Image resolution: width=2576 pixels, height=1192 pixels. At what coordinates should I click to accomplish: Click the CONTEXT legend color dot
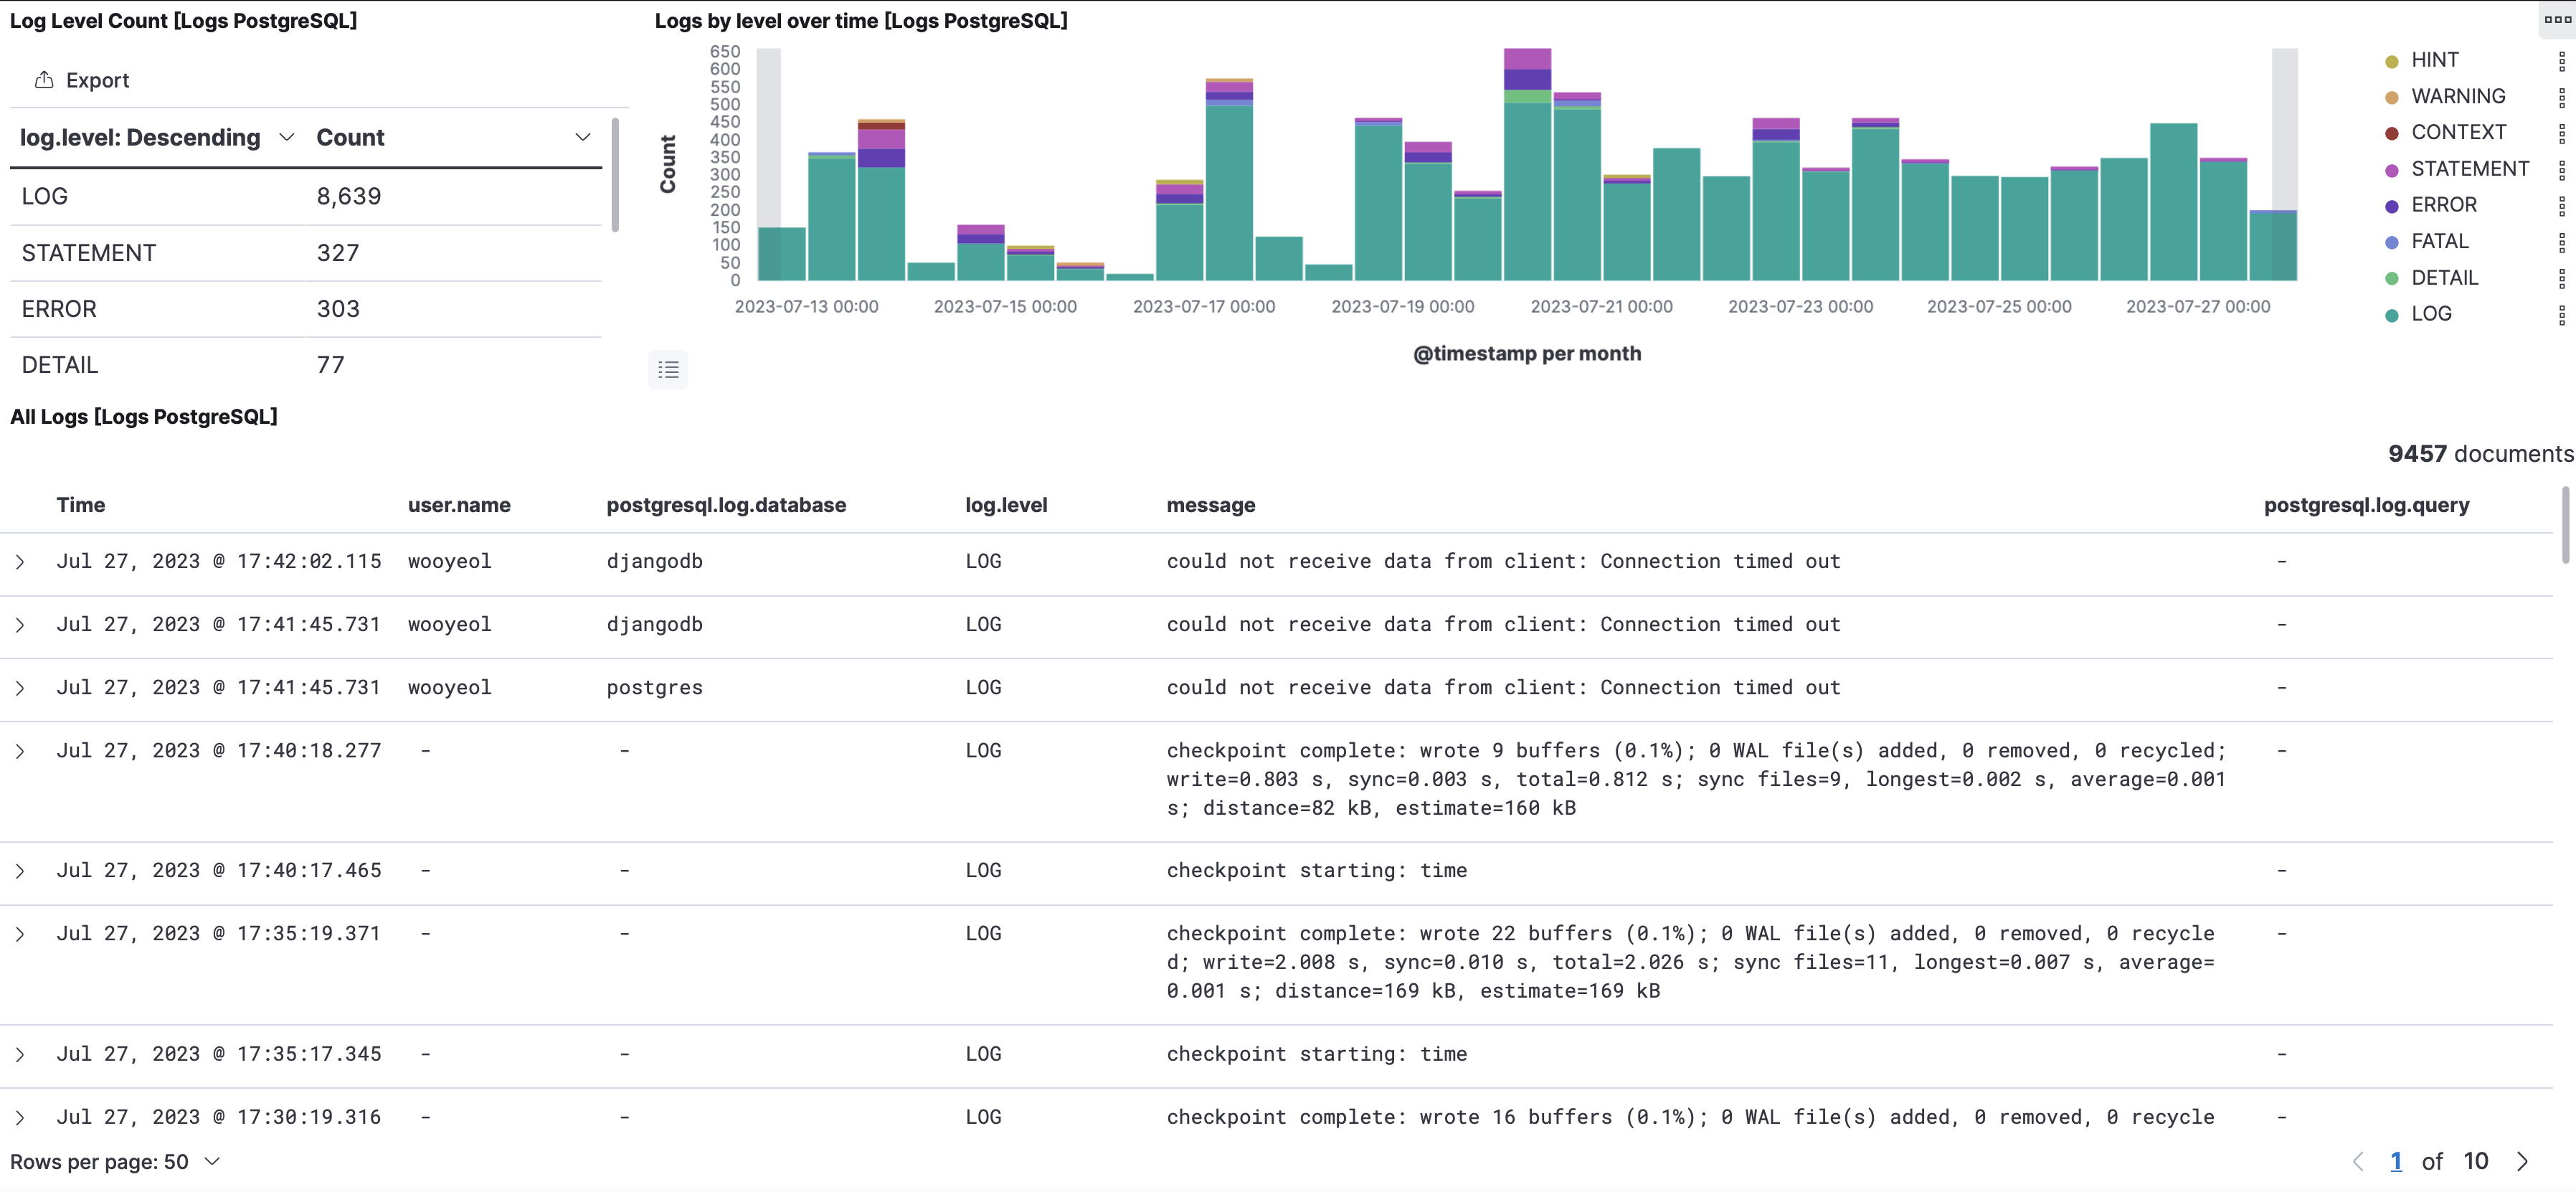(x=2391, y=133)
